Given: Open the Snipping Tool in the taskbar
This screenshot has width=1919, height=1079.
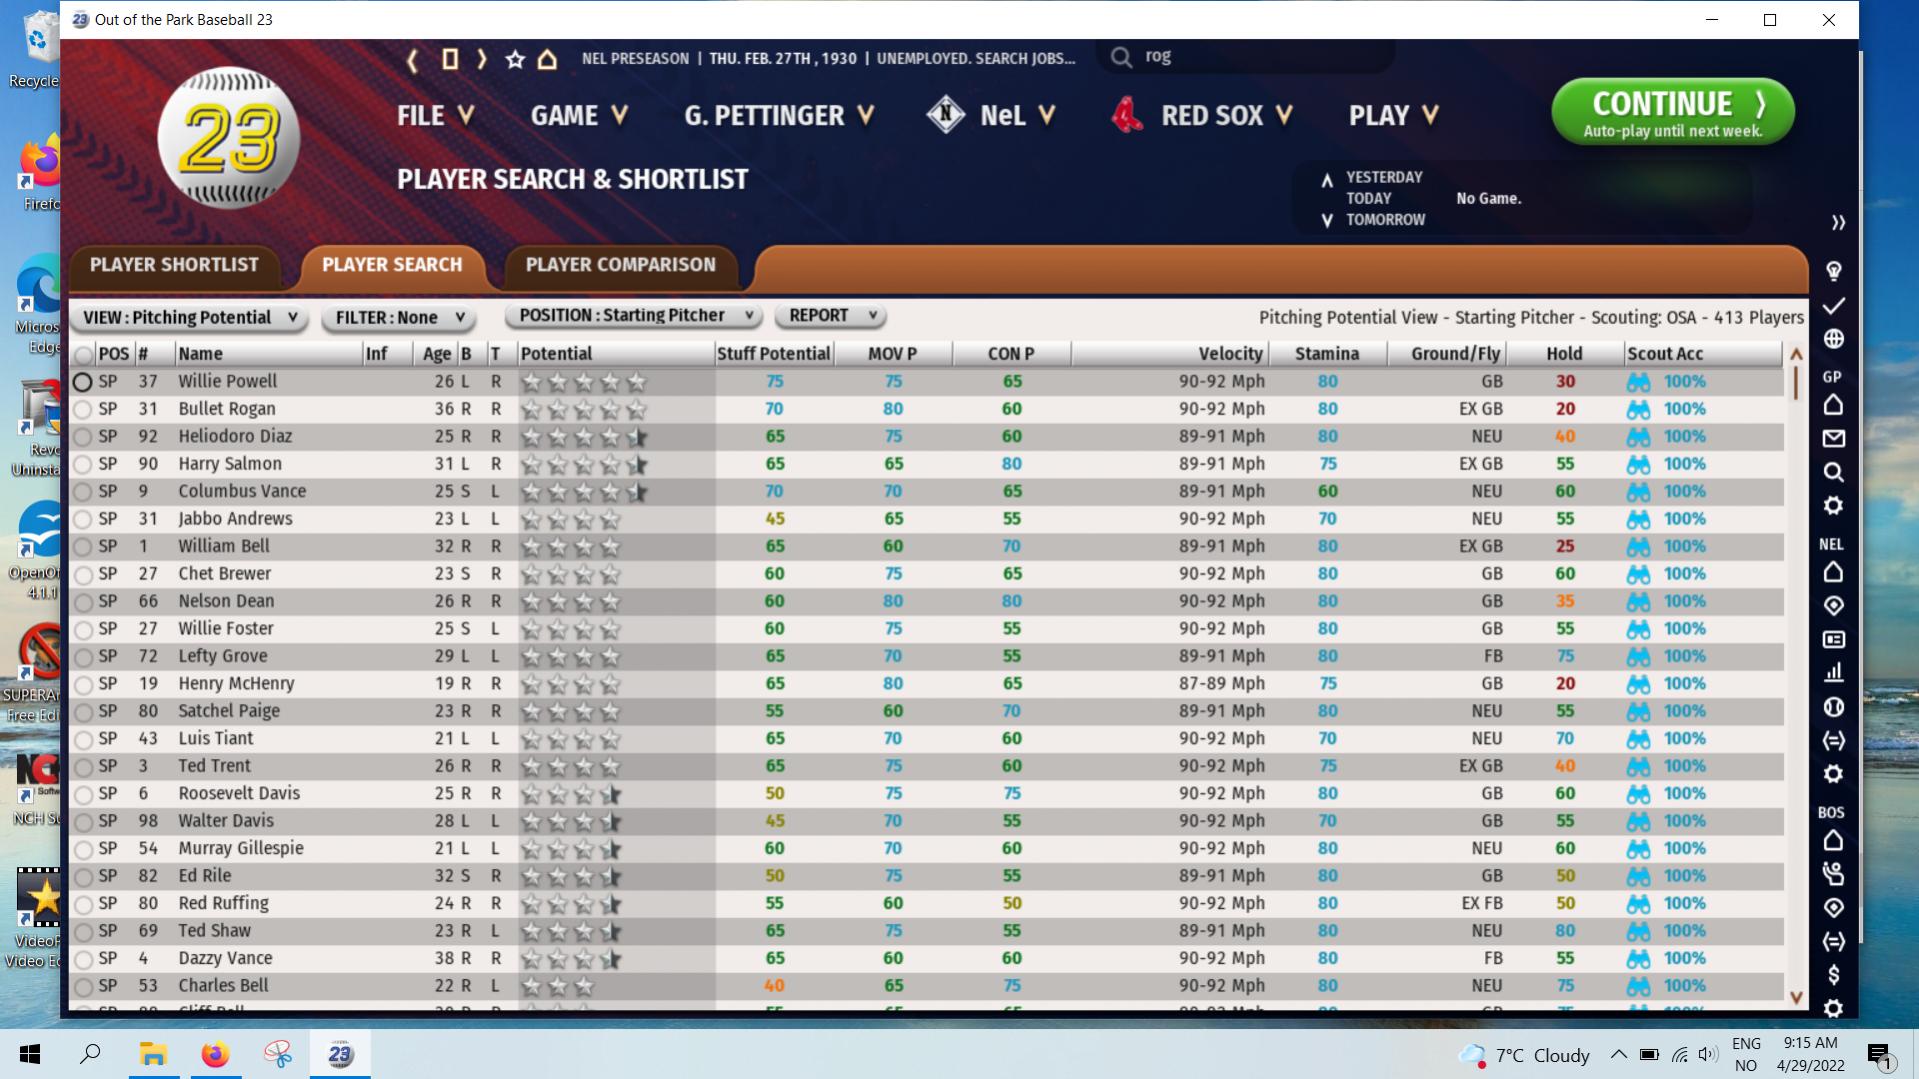Looking at the screenshot, I should click(x=278, y=1054).
